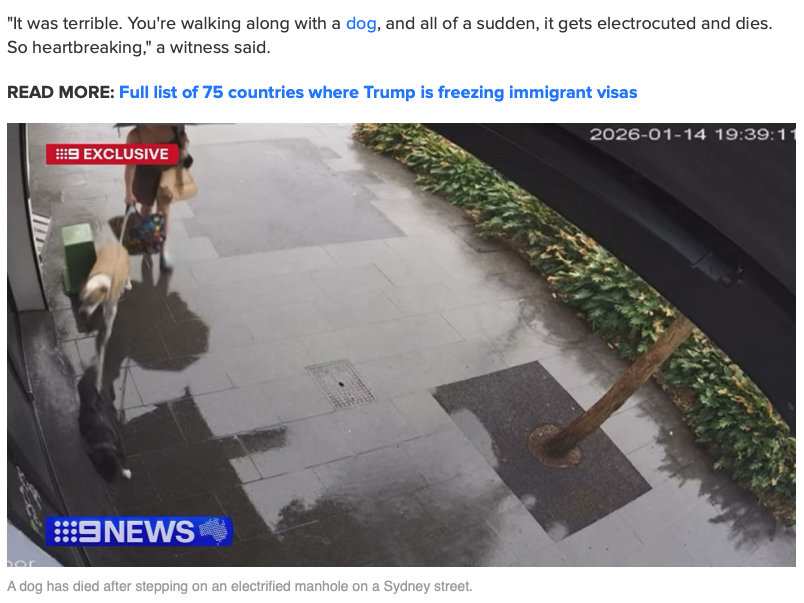Click the metal manhole cover on the footpath
Viewport: 804px width, 603px height.
(x=341, y=384)
